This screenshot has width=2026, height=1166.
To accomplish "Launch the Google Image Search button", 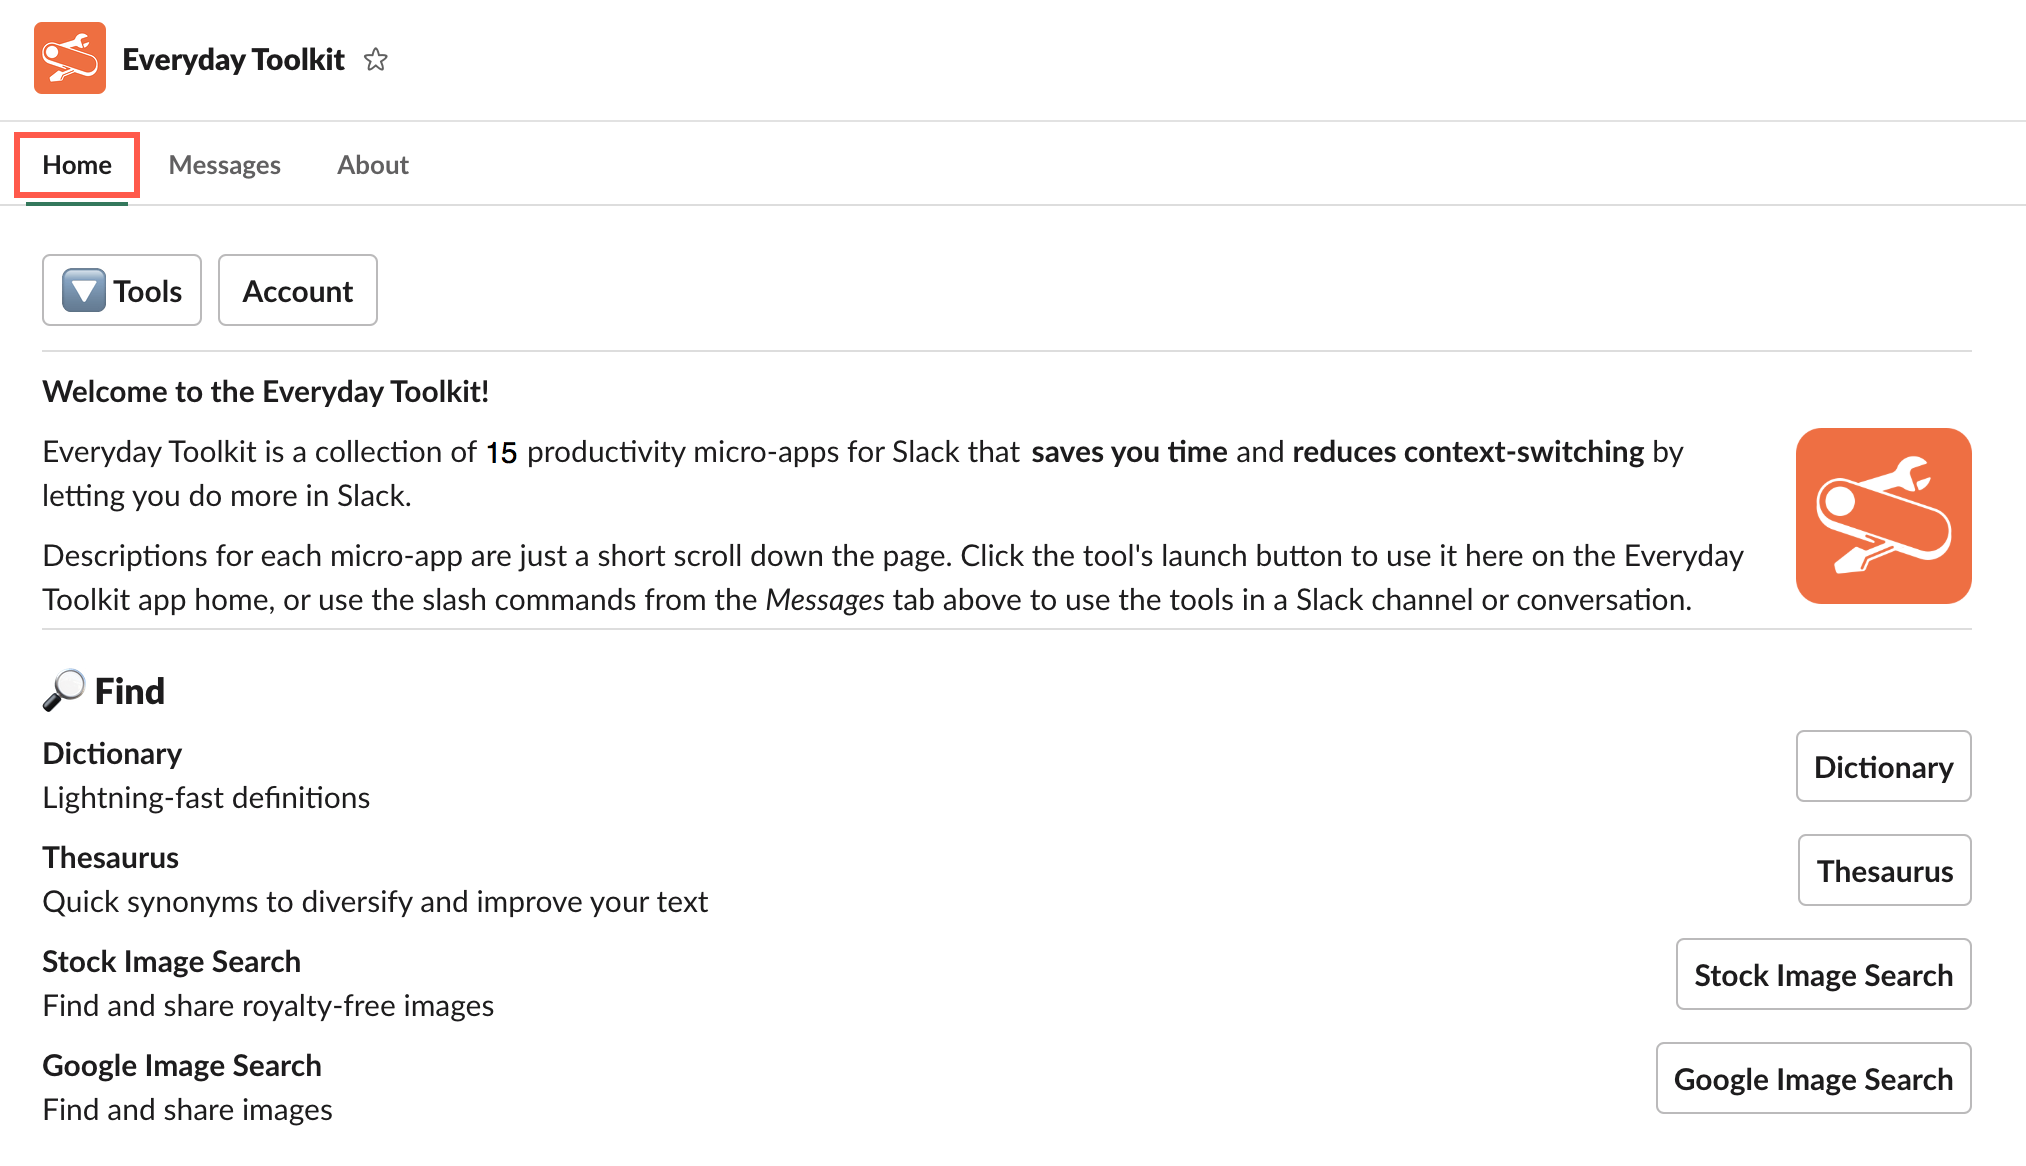I will (1813, 1078).
